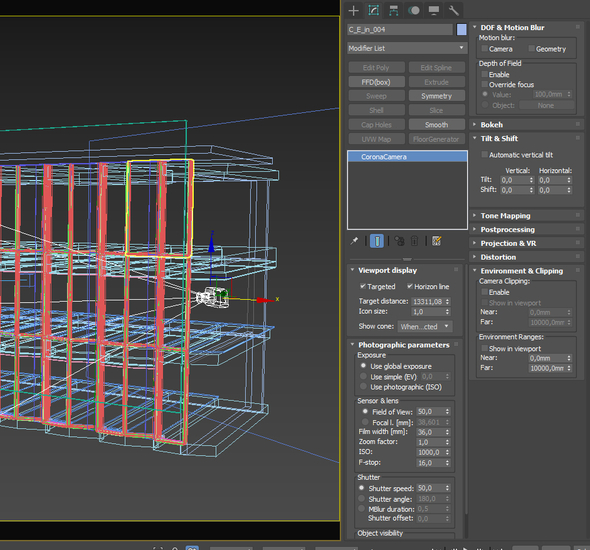Viewport: 590px width, 550px height.
Task: Enable Automatic vertical tilt
Action: point(485,155)
